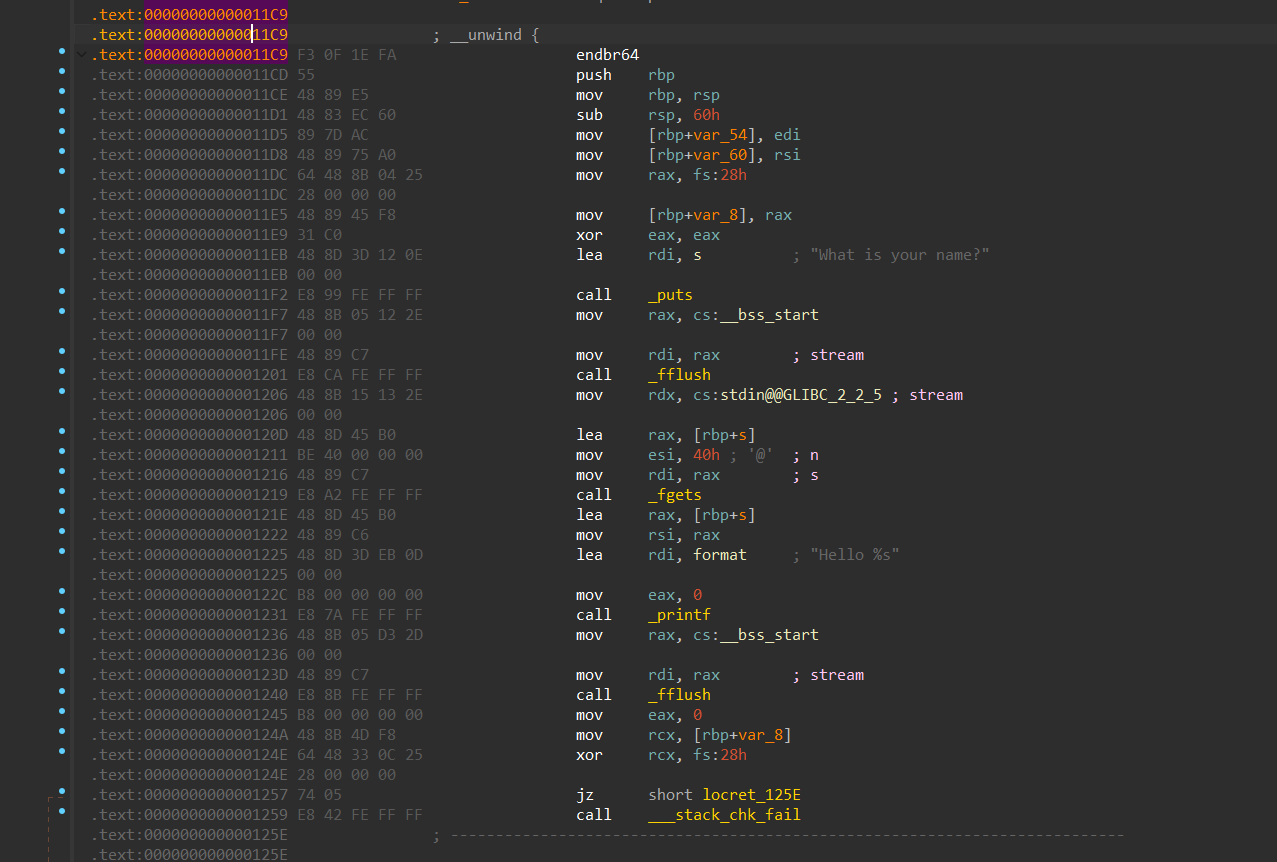Click the "; __unwind {" comment
Screen dimensions: 1277x862
486,35
